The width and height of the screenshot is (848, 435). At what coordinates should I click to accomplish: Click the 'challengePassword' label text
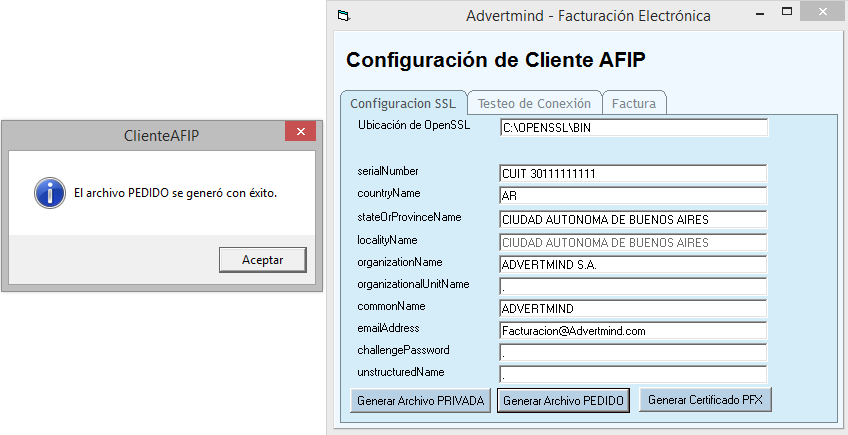(403, 350)
